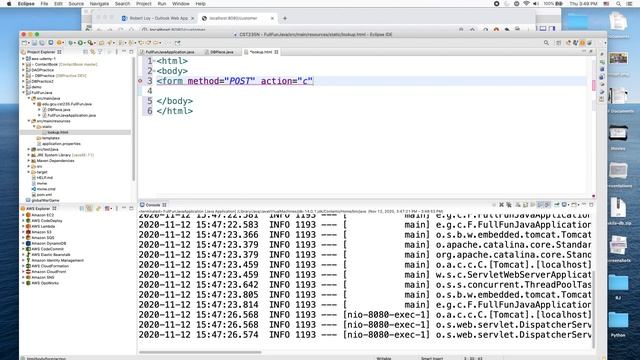Image resolution: width=640 pixels, height=360 pixels.
Task: Click the Debug bug icon in toolbar
Action: tap(70, 42)
